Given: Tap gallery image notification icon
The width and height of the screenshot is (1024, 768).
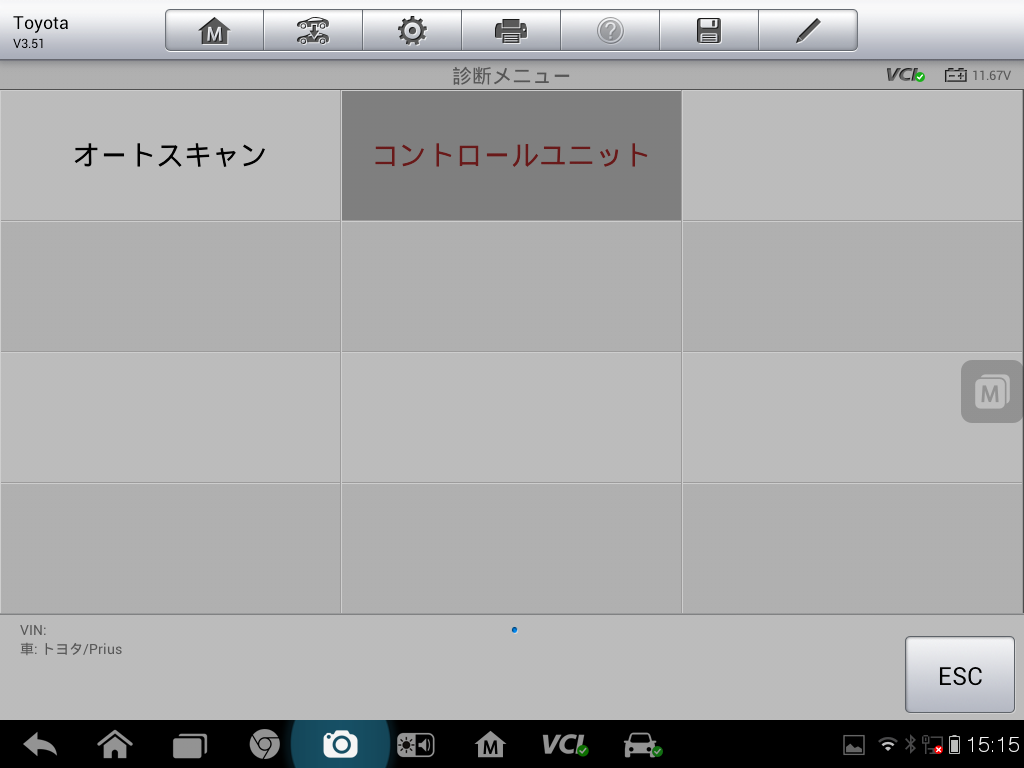Looking at the screenshot, I should pos(854,745).
